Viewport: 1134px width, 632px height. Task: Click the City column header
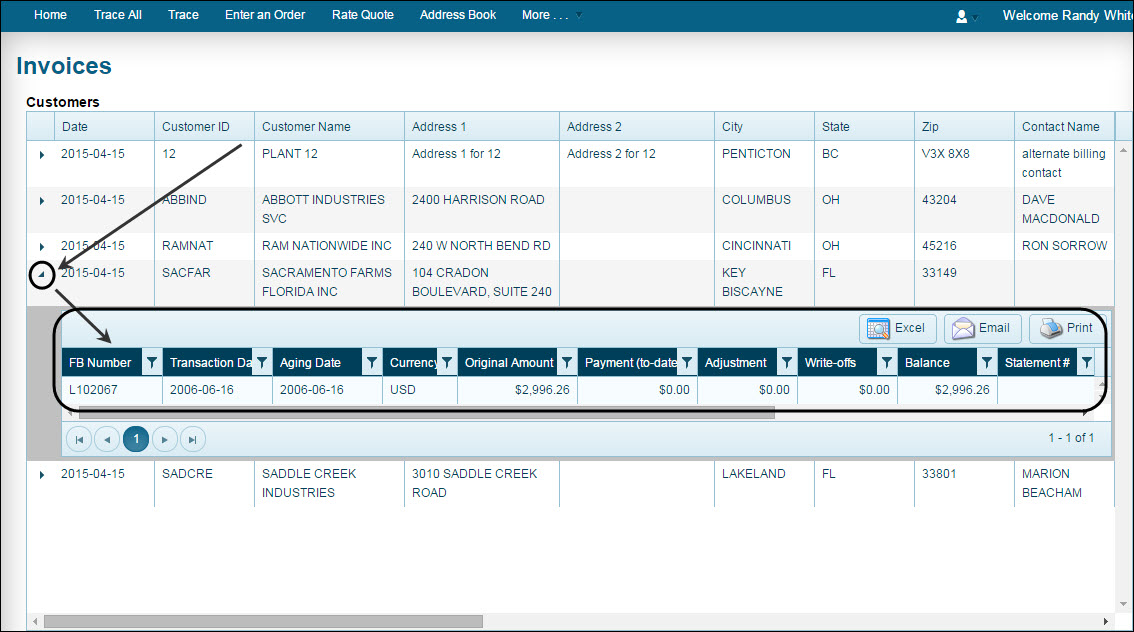(x=764, y=127)
